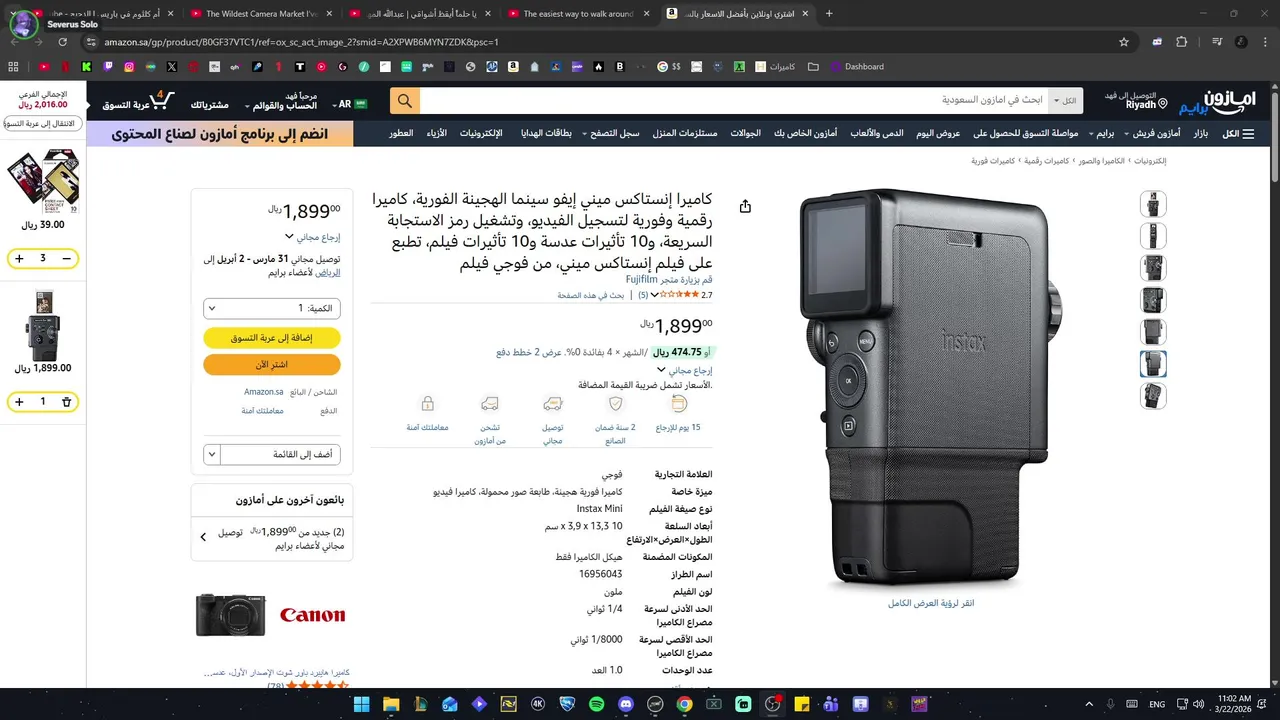This screenshot has width=1280, height=720.
Task: Click the 2 year warranty shield icon
Action: [616, 404]
